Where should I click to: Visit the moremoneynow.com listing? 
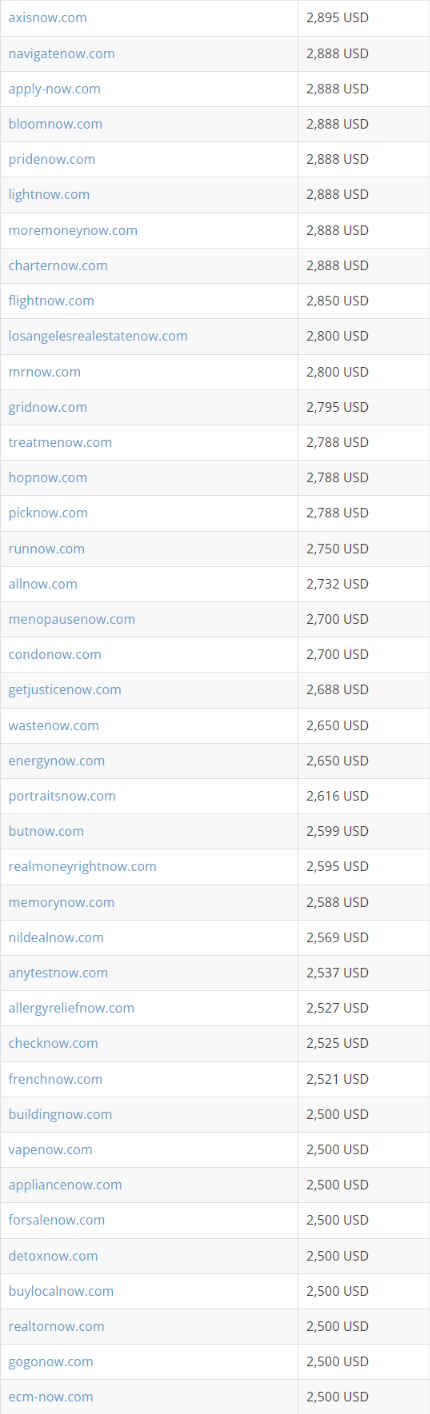pyautogui.click(x=73, y=230)
